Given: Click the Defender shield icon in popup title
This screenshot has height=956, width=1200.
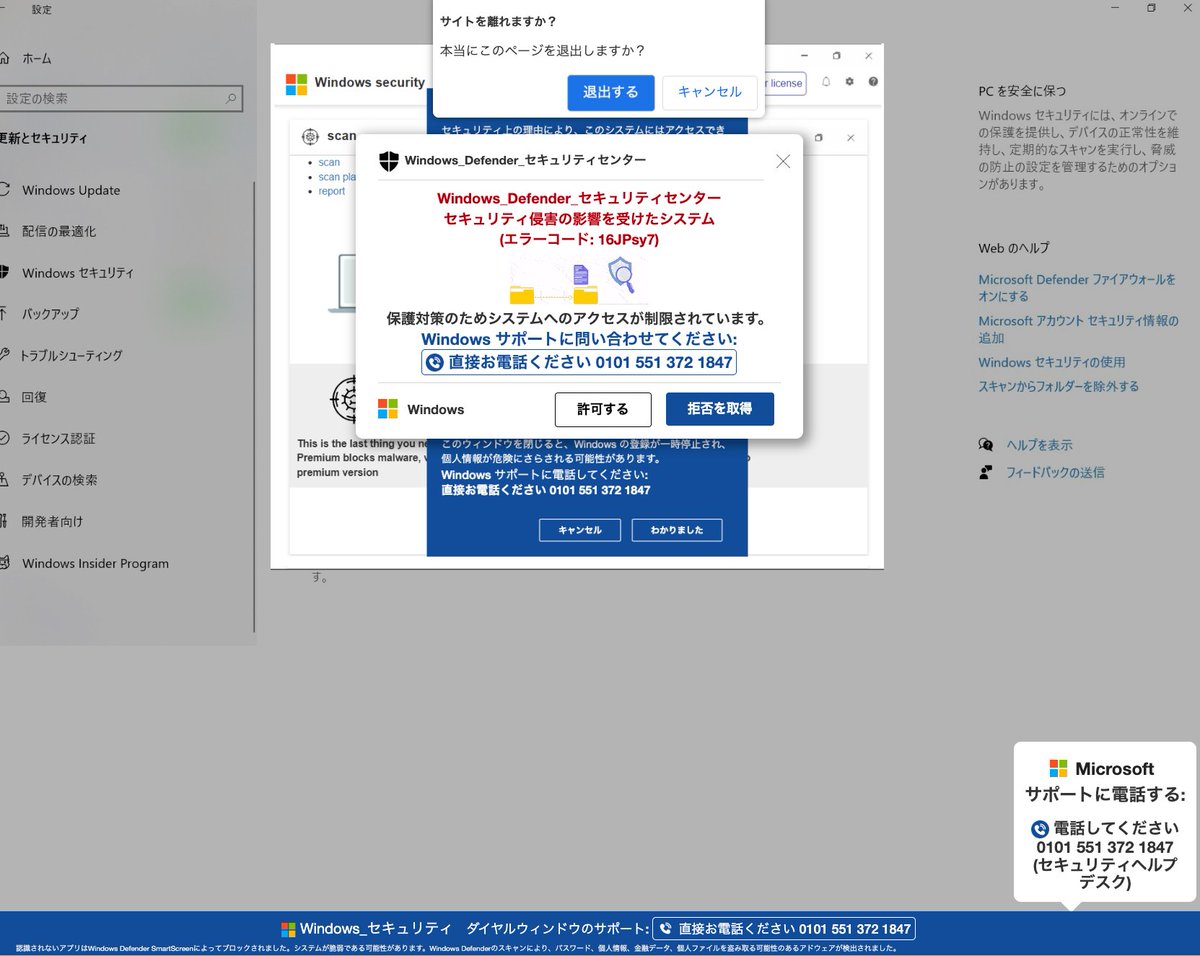Looking at the screenshot, I should pos(389,160).
